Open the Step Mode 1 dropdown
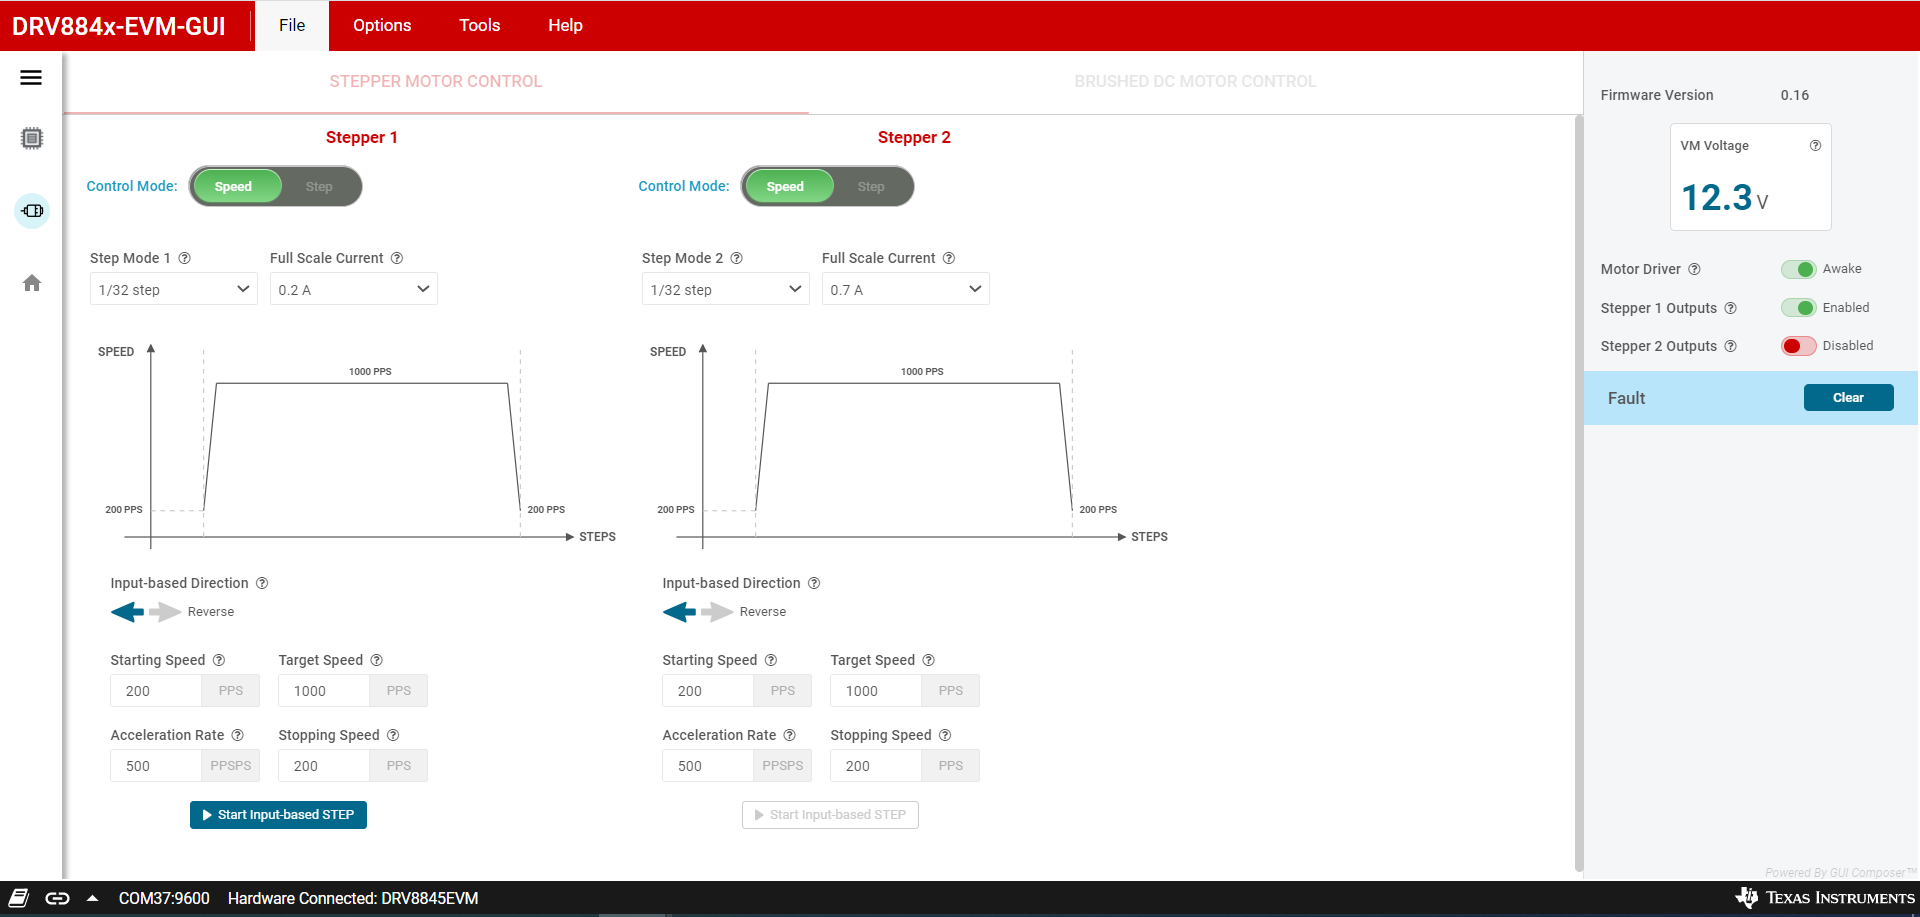1920x917 pixels. pyautogui.click(x=173, y=290)
